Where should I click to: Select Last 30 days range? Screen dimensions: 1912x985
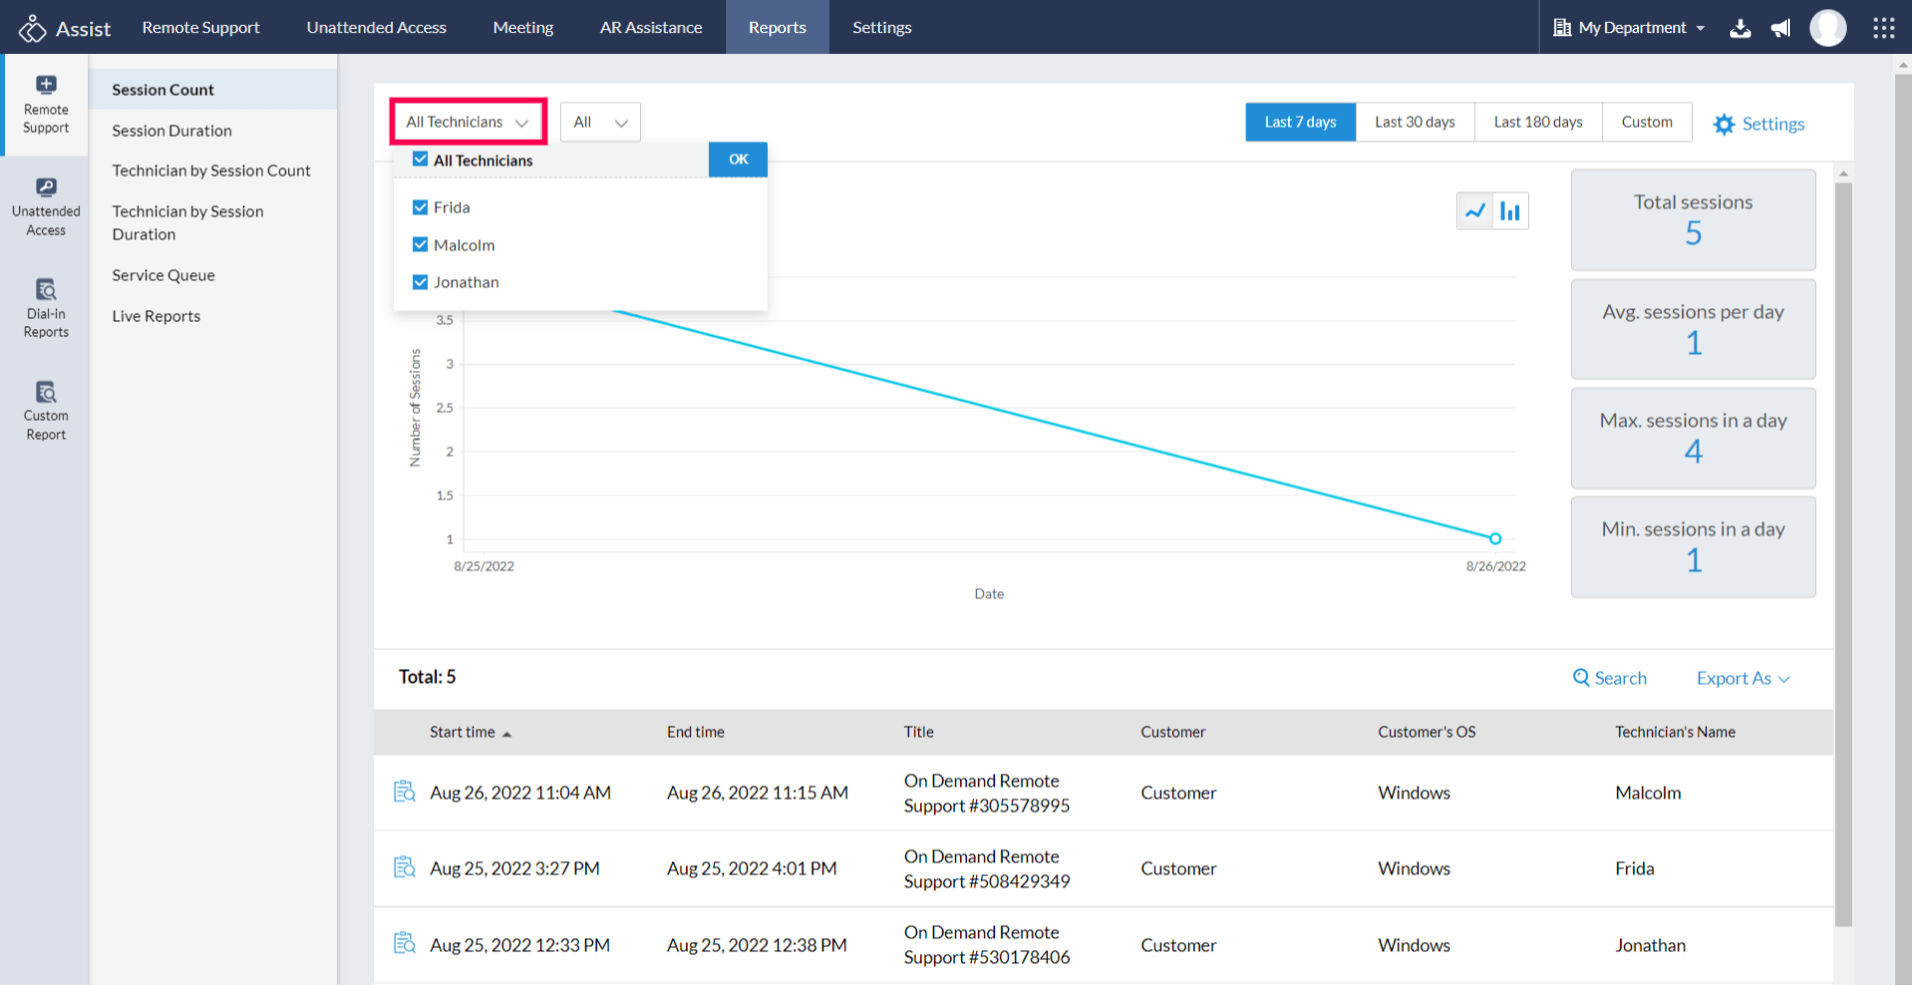1414,122
